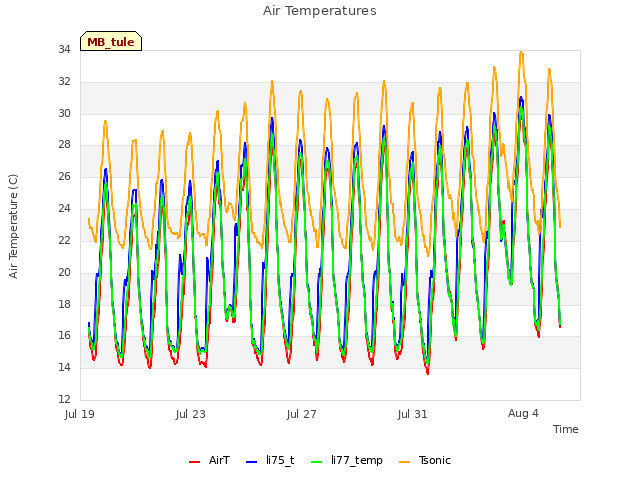Click the Air Temperature (C) axis label
Viewport: 640px width, 480px height.
(x=13, y=227)
